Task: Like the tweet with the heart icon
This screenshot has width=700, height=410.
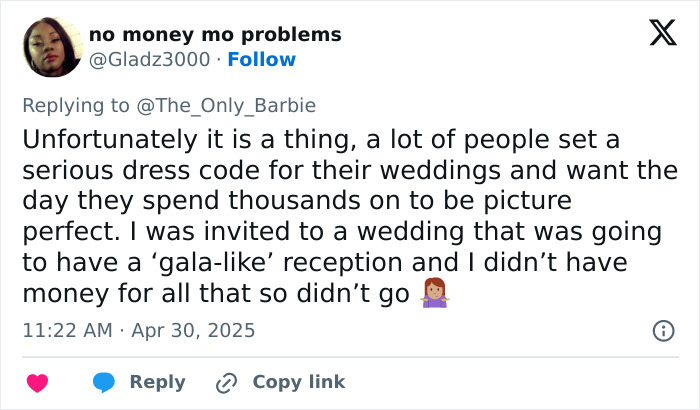Action: click(x=37, y=382)
